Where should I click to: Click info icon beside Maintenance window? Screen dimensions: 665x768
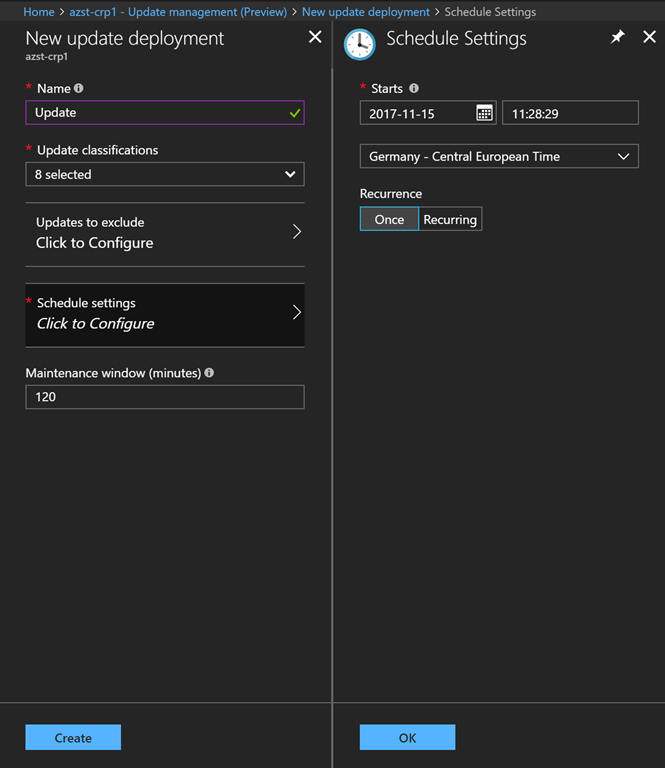click(209, 373)
